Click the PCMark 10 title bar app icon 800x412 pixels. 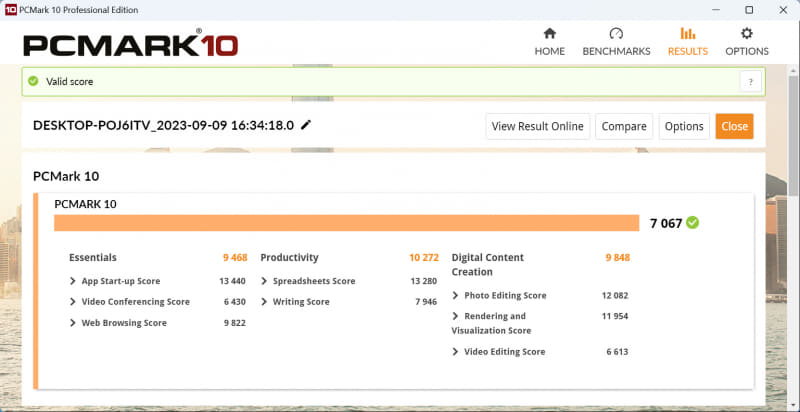tap(11, 10)
